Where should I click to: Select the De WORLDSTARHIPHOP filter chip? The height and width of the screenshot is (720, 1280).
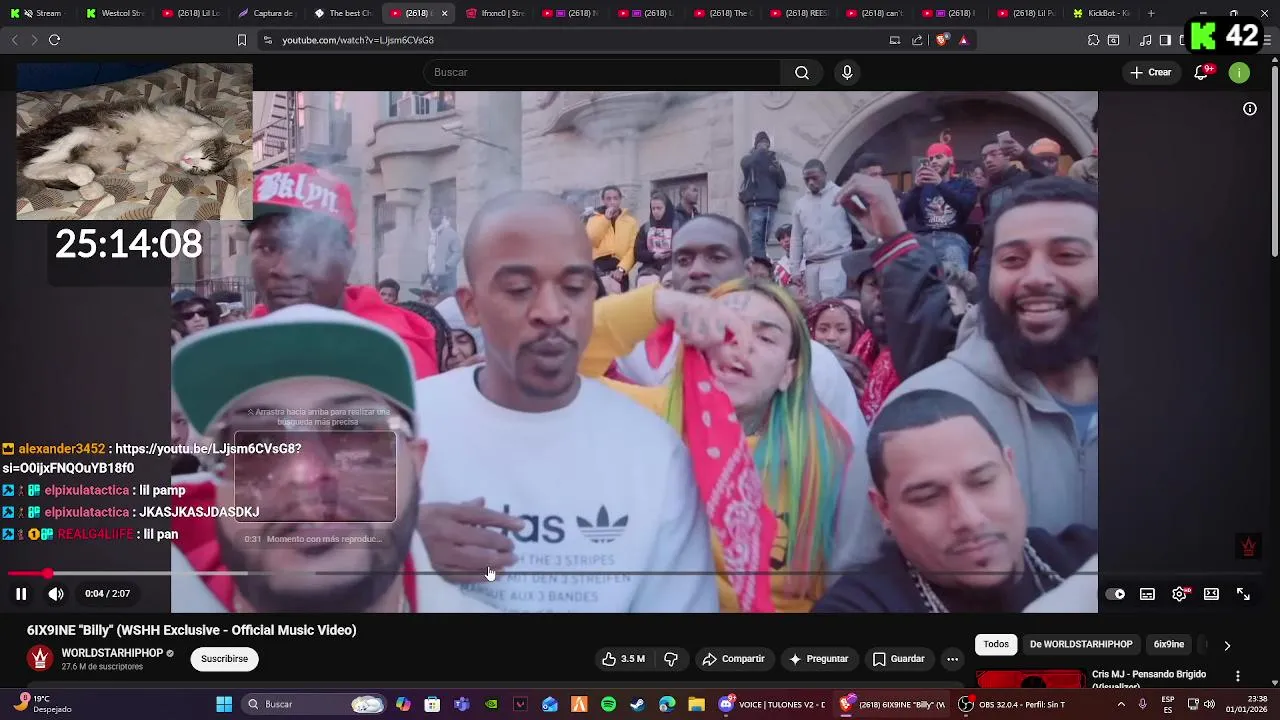coord(1081,645)
